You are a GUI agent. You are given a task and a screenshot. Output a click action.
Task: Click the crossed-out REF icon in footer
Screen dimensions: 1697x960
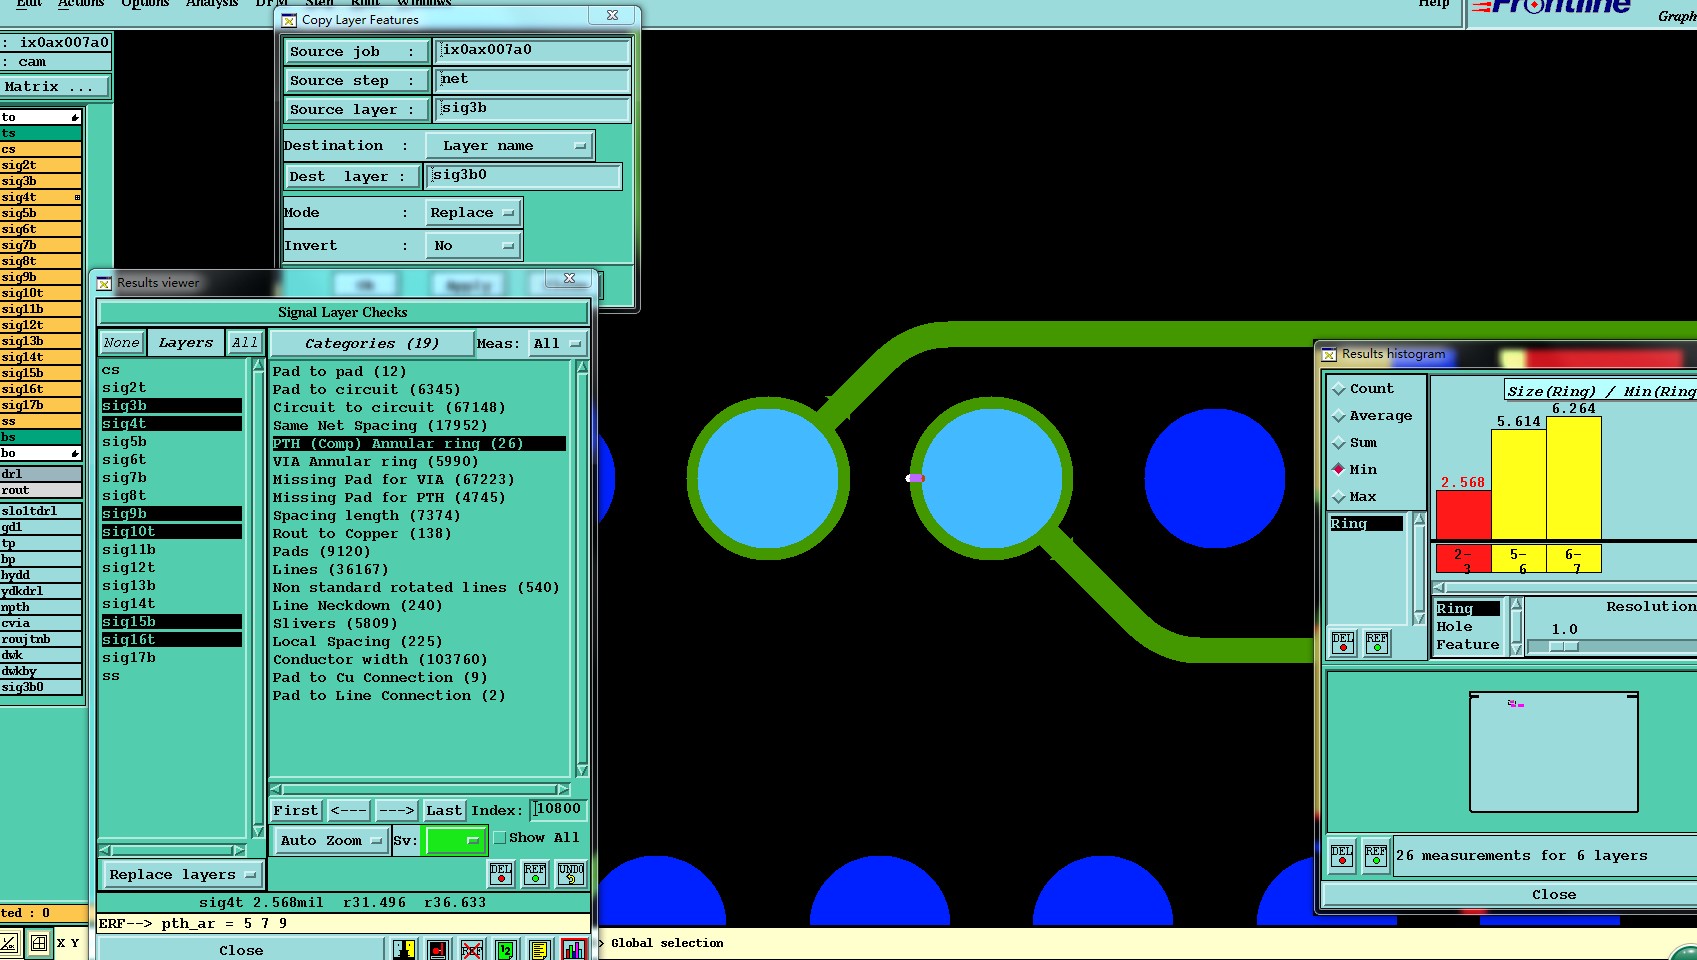coord(472,949)
